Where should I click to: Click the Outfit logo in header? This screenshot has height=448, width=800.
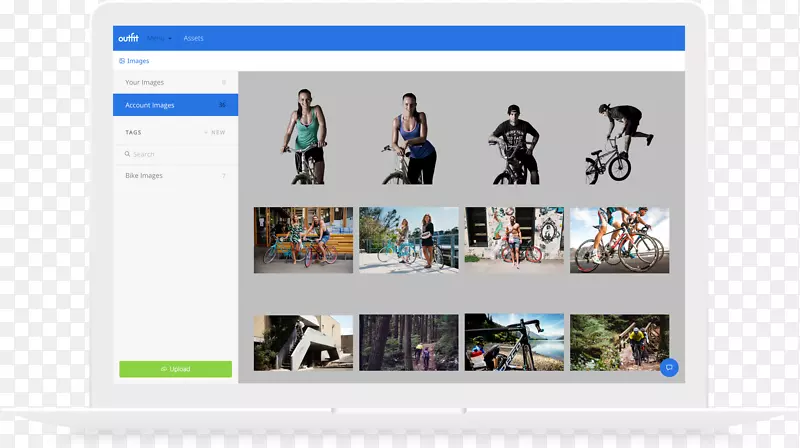[x=128, y=38]
